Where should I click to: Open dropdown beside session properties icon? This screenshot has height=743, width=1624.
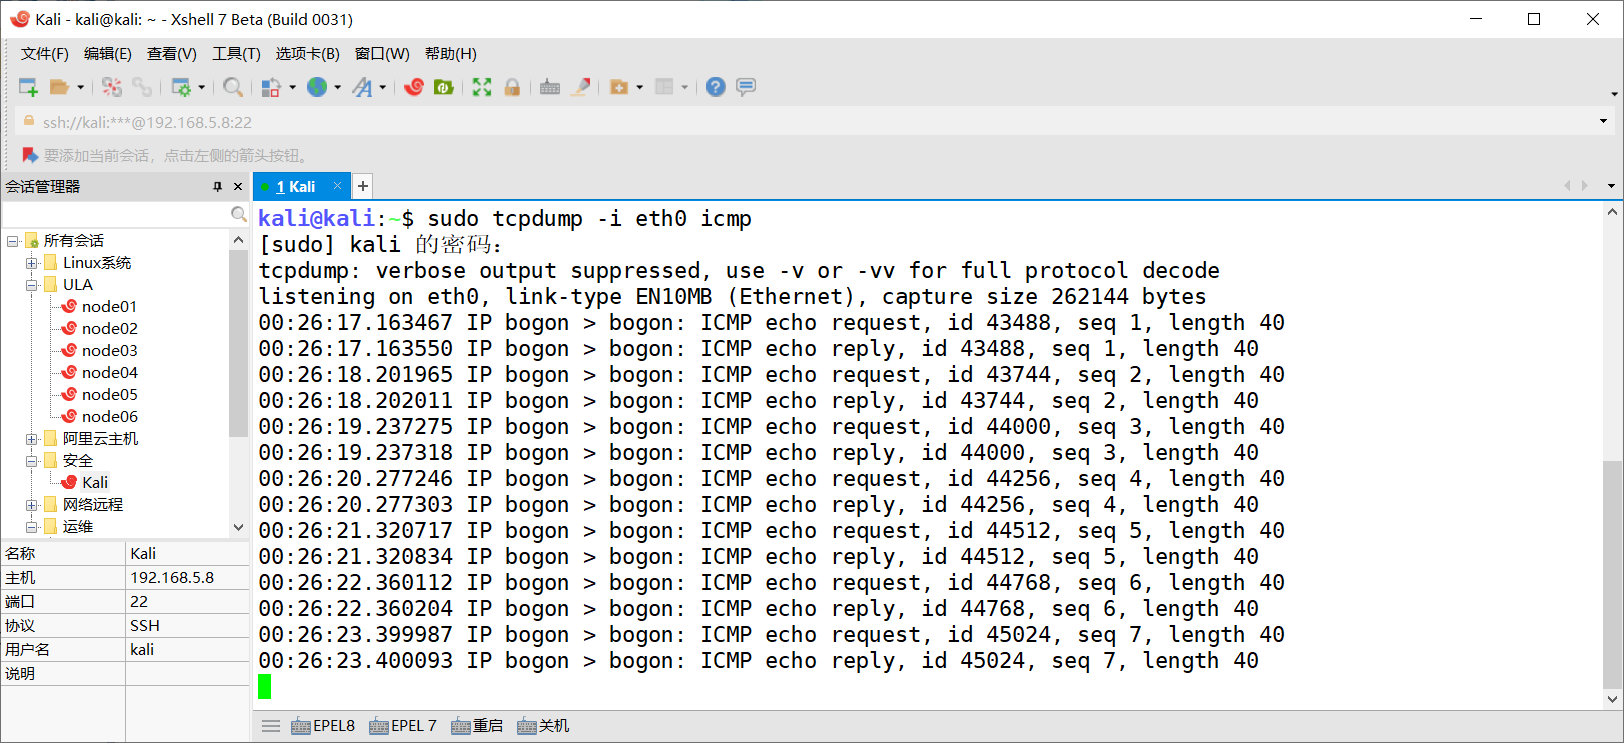tap(202, 87)
